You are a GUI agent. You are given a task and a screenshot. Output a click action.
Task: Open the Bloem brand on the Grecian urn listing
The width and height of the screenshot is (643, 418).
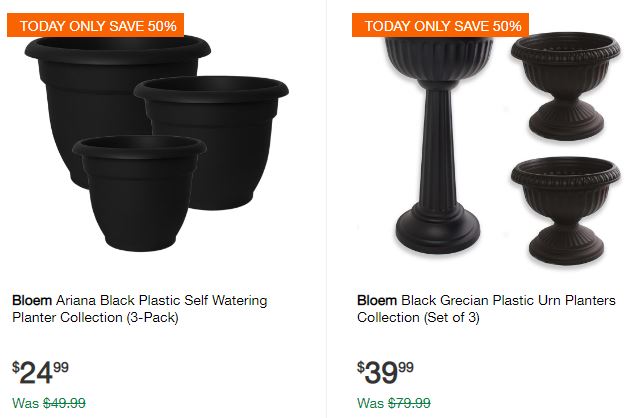(377, 299)
